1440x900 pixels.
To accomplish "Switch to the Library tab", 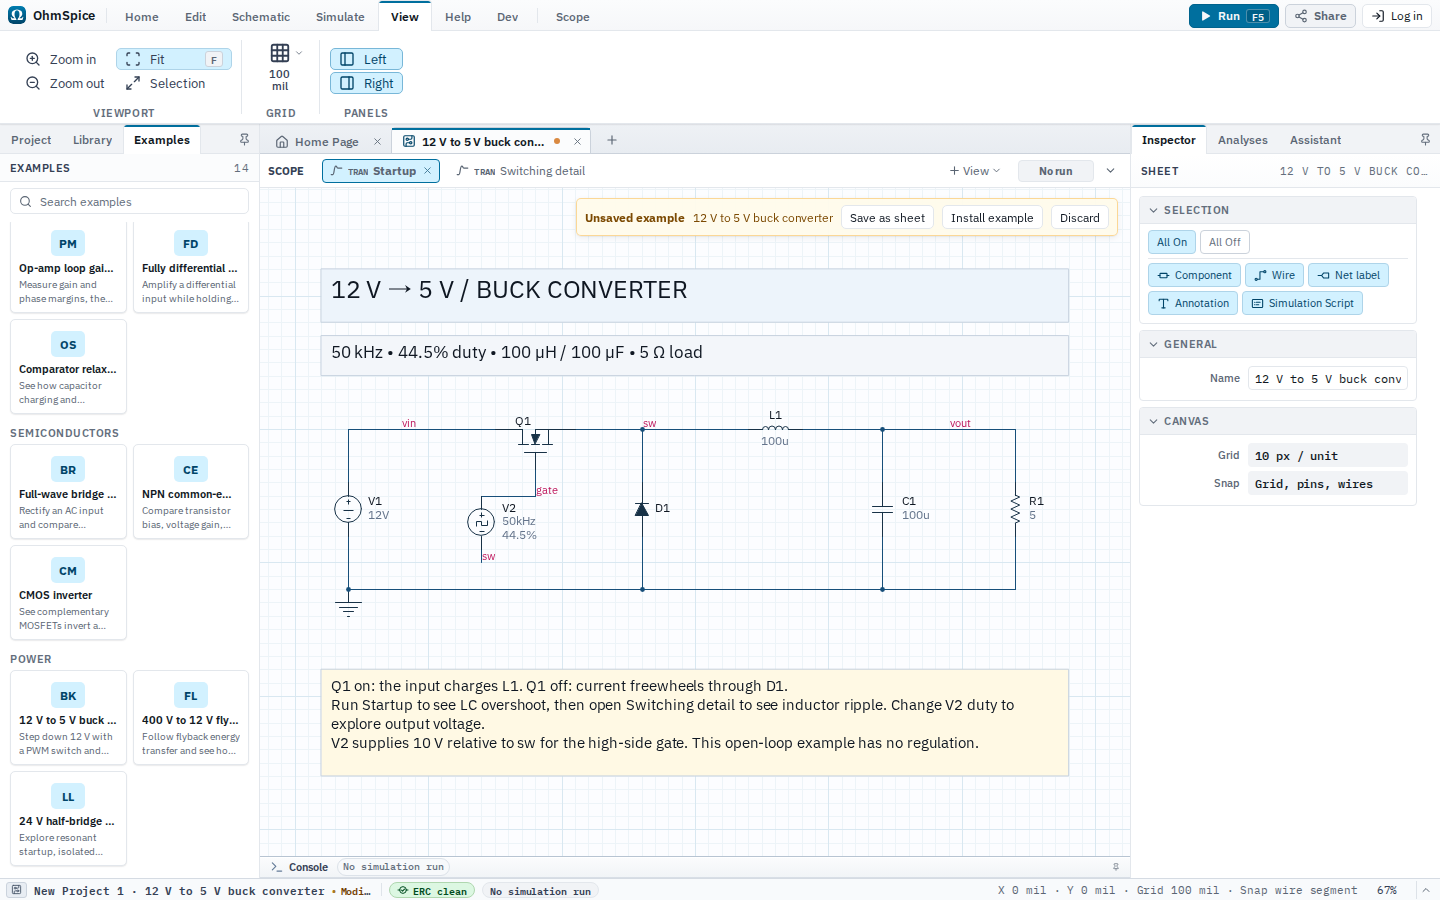I will (92, 140).
